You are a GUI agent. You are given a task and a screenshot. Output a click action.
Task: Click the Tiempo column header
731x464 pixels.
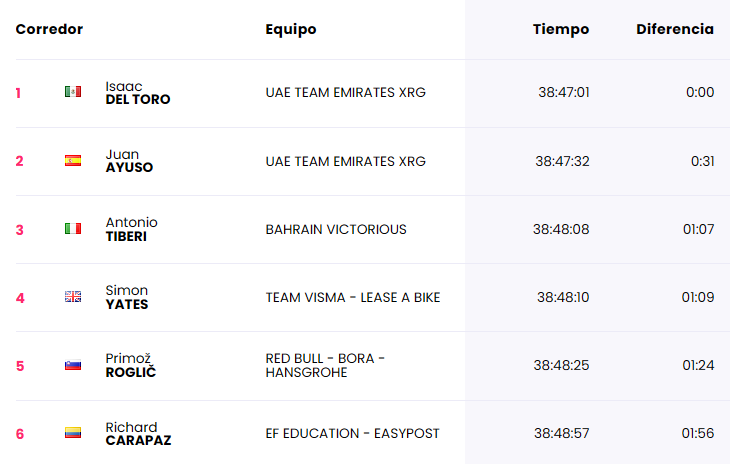click(x=561, y=29)
